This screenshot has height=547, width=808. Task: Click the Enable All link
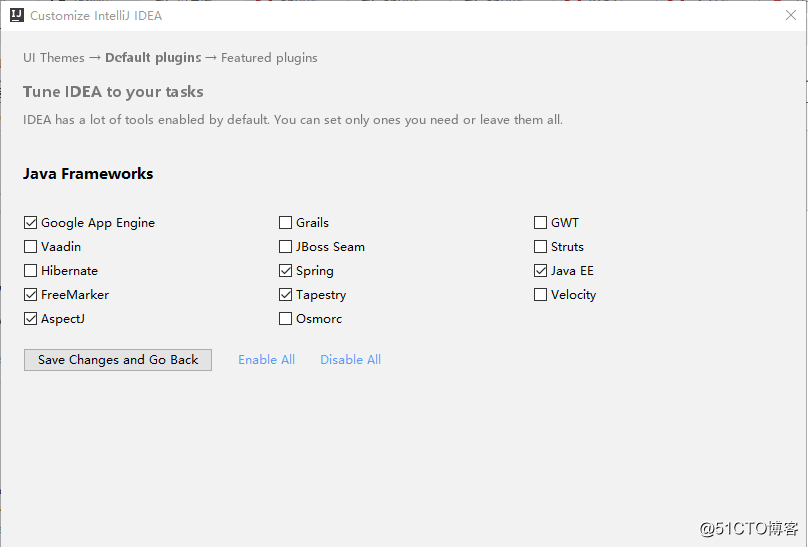click(266, 360)
